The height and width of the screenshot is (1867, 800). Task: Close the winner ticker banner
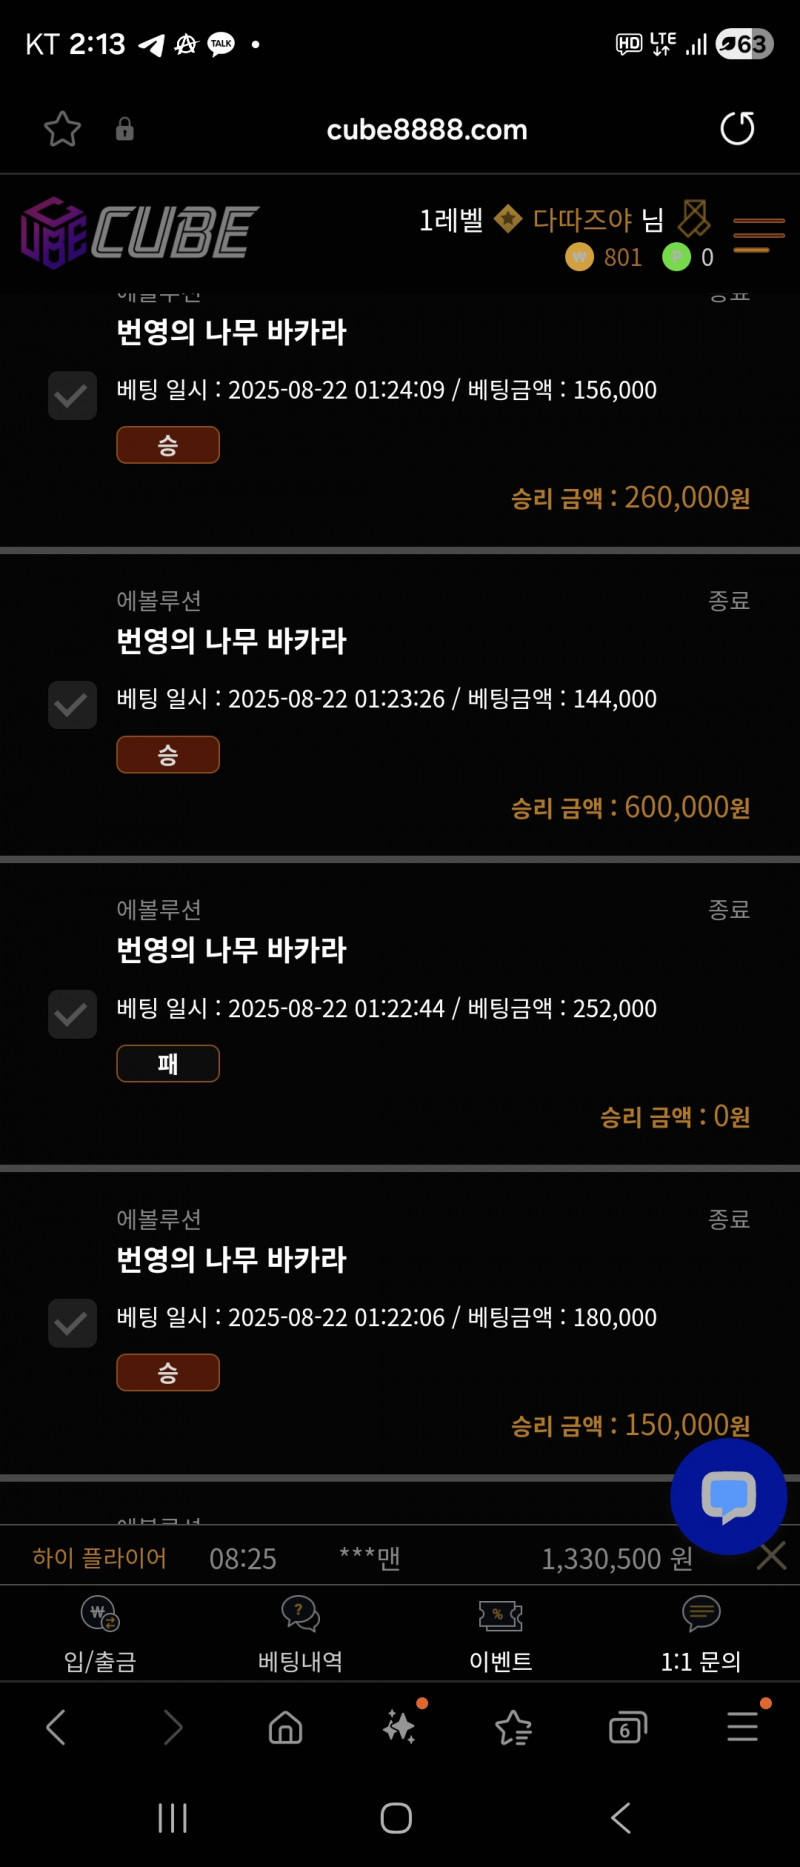[x=772, y=1556]
